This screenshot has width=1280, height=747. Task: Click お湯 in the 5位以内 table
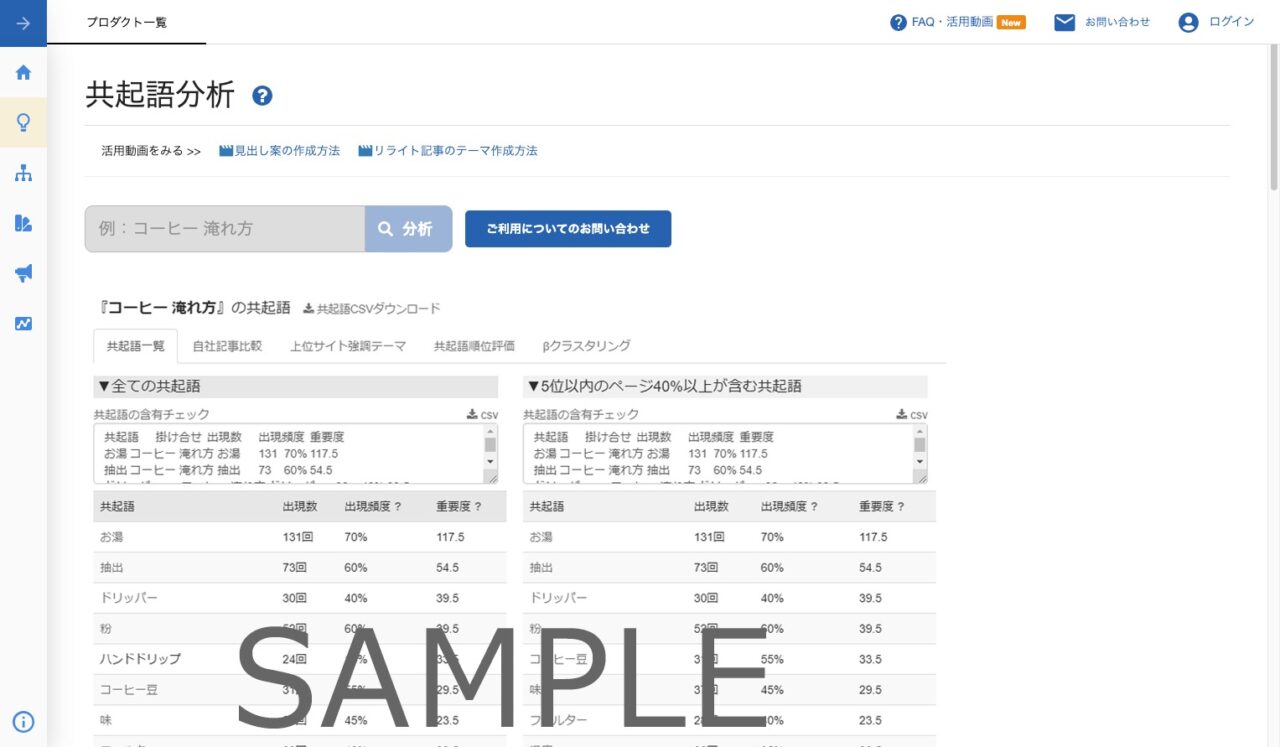coord(542,537)
